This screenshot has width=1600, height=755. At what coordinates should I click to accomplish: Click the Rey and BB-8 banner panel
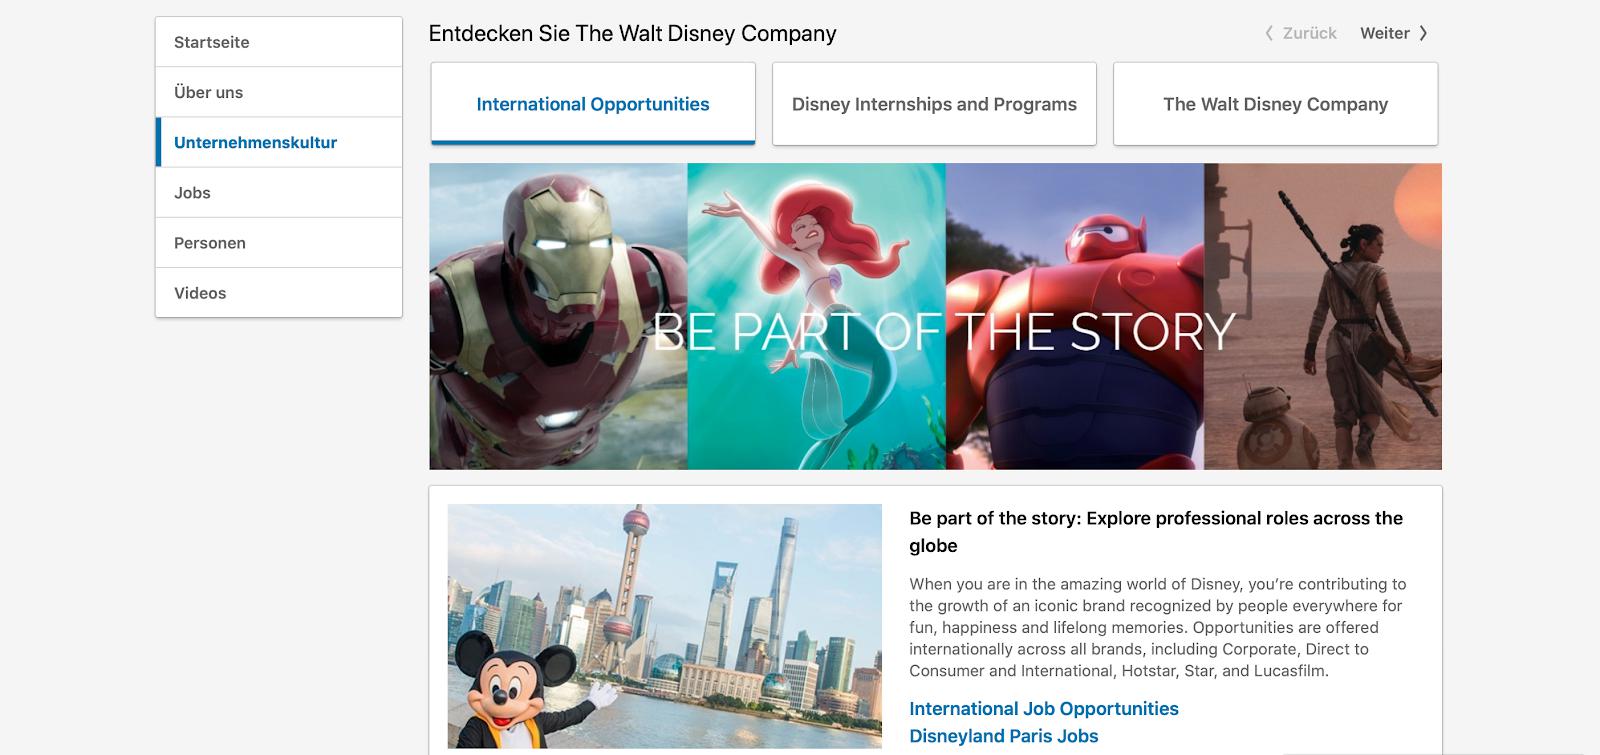point(1322,316)
